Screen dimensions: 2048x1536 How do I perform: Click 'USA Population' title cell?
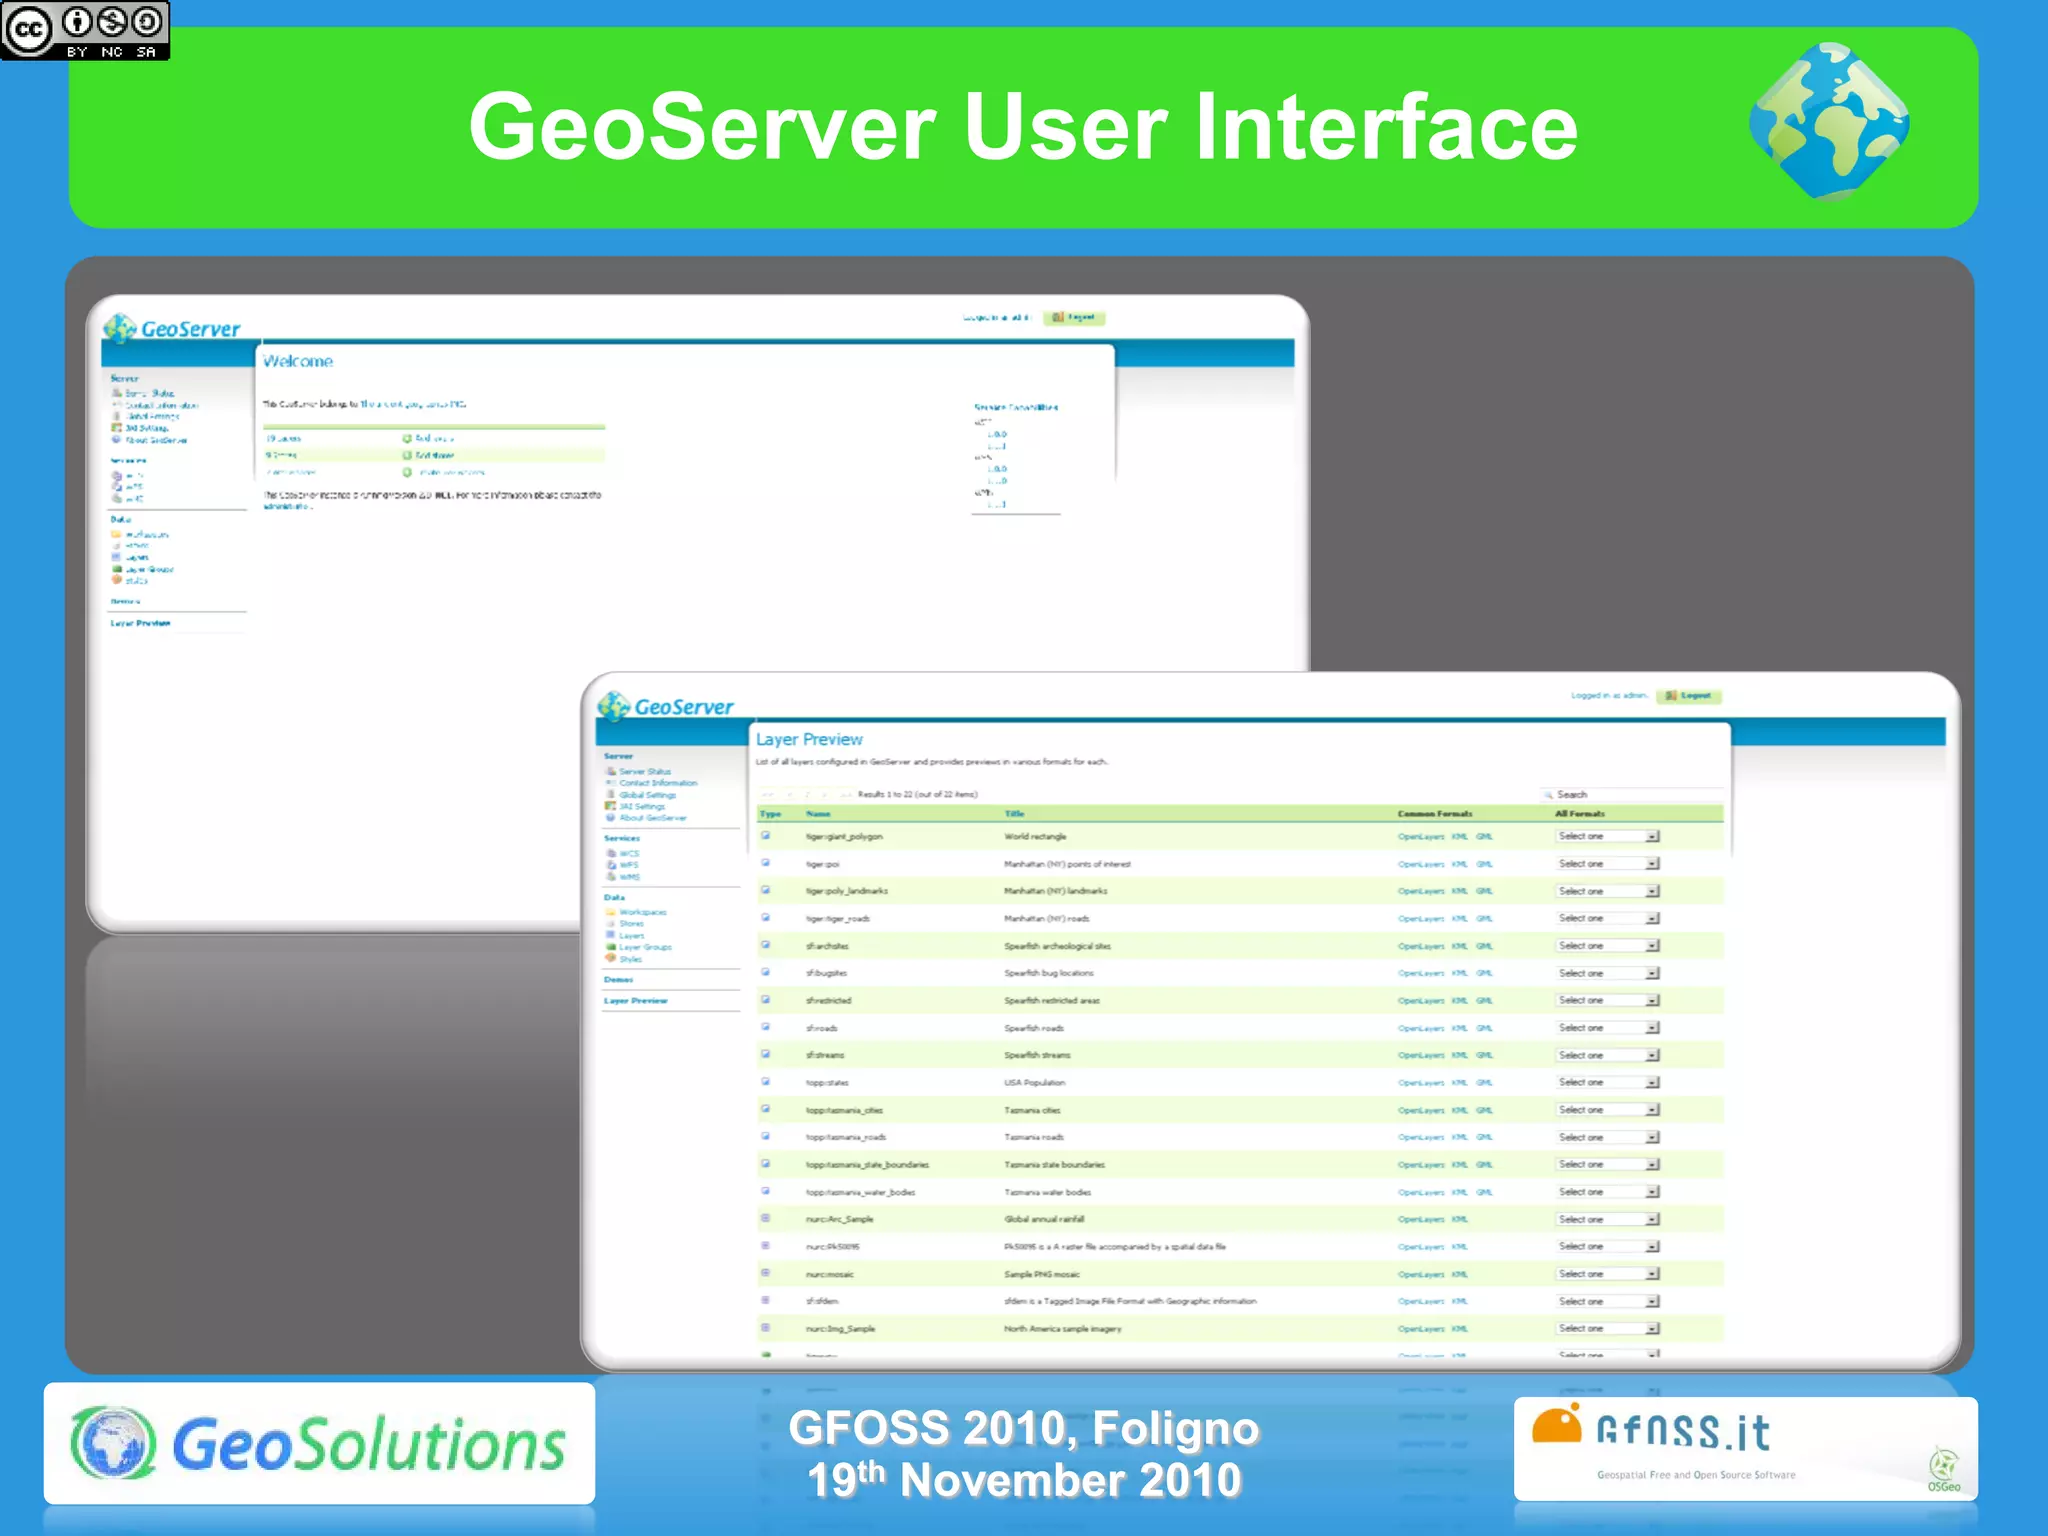coord(1034,1082)
